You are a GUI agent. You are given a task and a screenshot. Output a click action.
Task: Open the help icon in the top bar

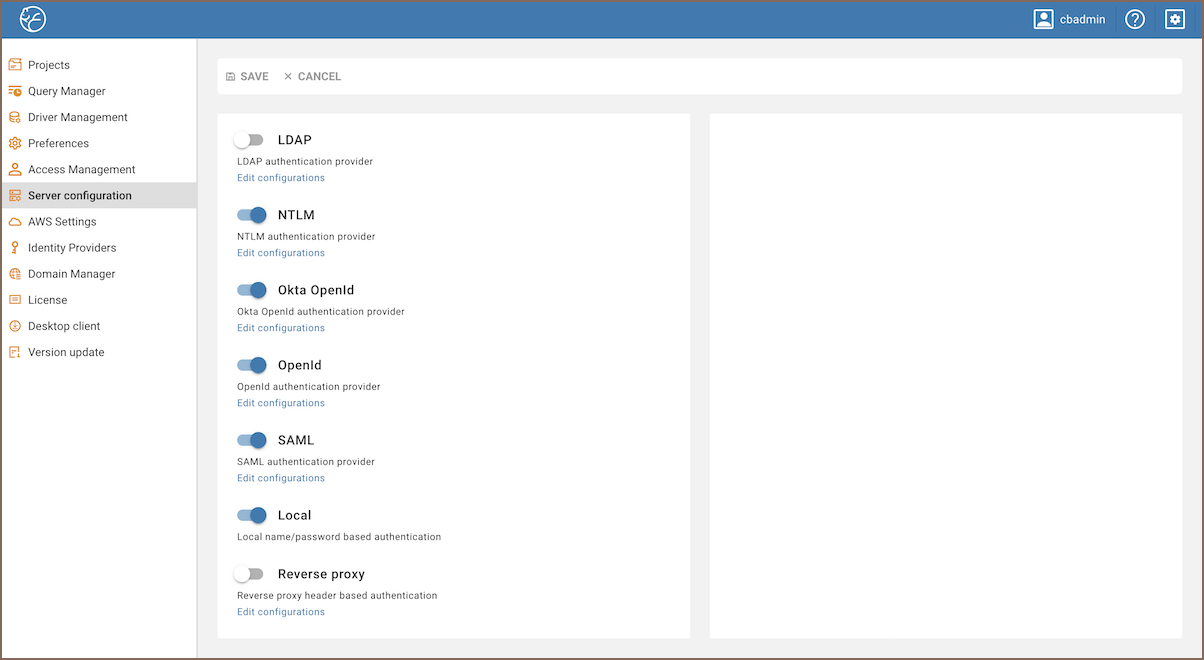pos(1134,18)
